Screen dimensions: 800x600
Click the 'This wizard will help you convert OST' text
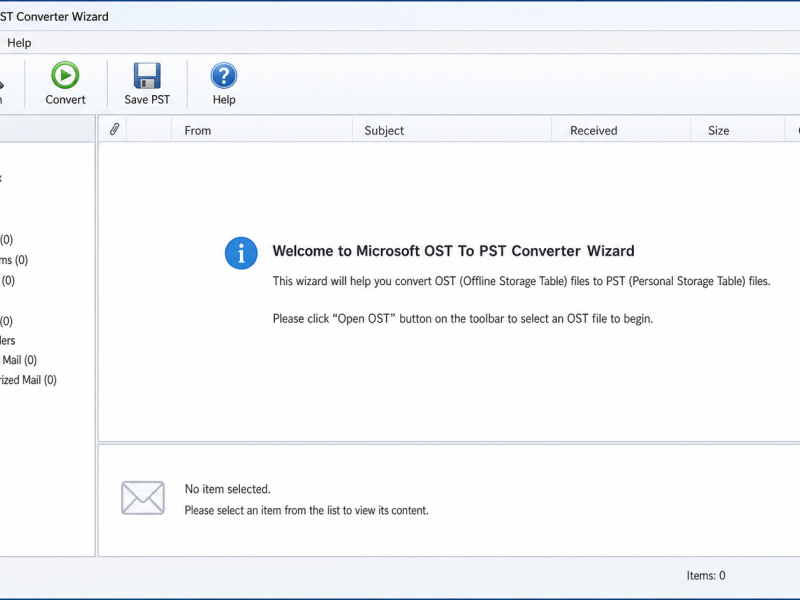coord(521,281)
